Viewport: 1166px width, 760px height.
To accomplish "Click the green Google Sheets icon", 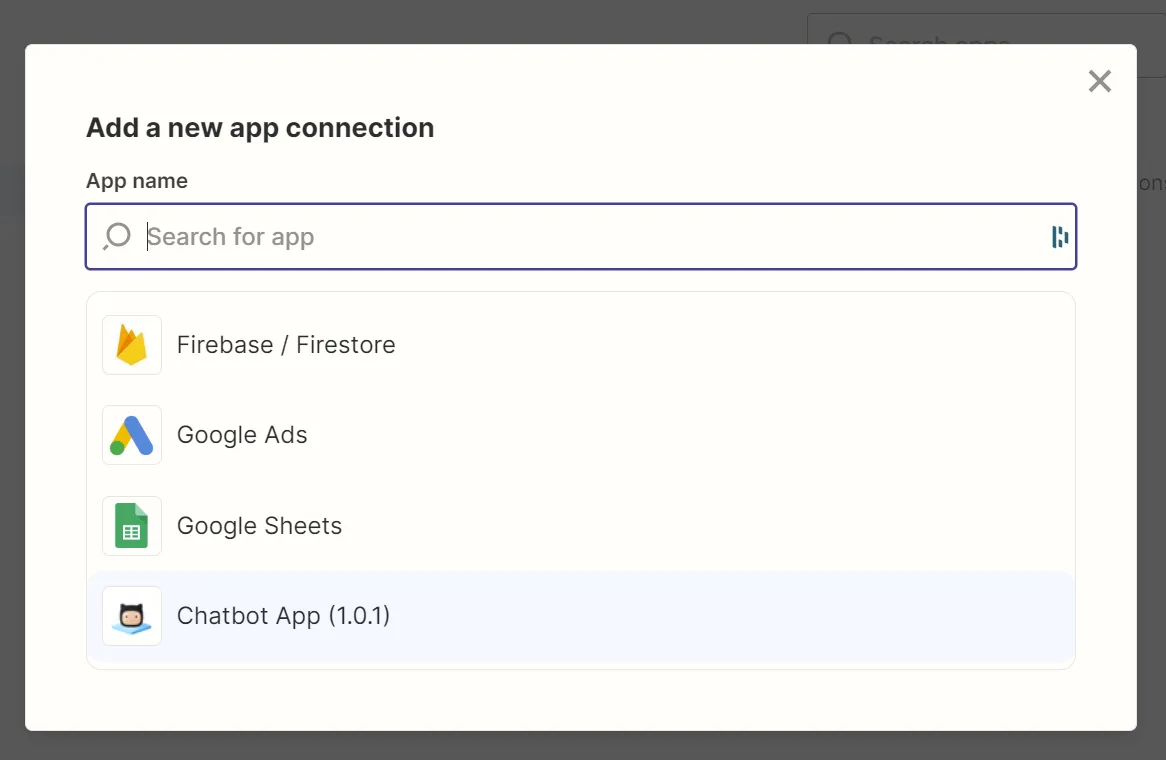I will click(x=132, y=526).
